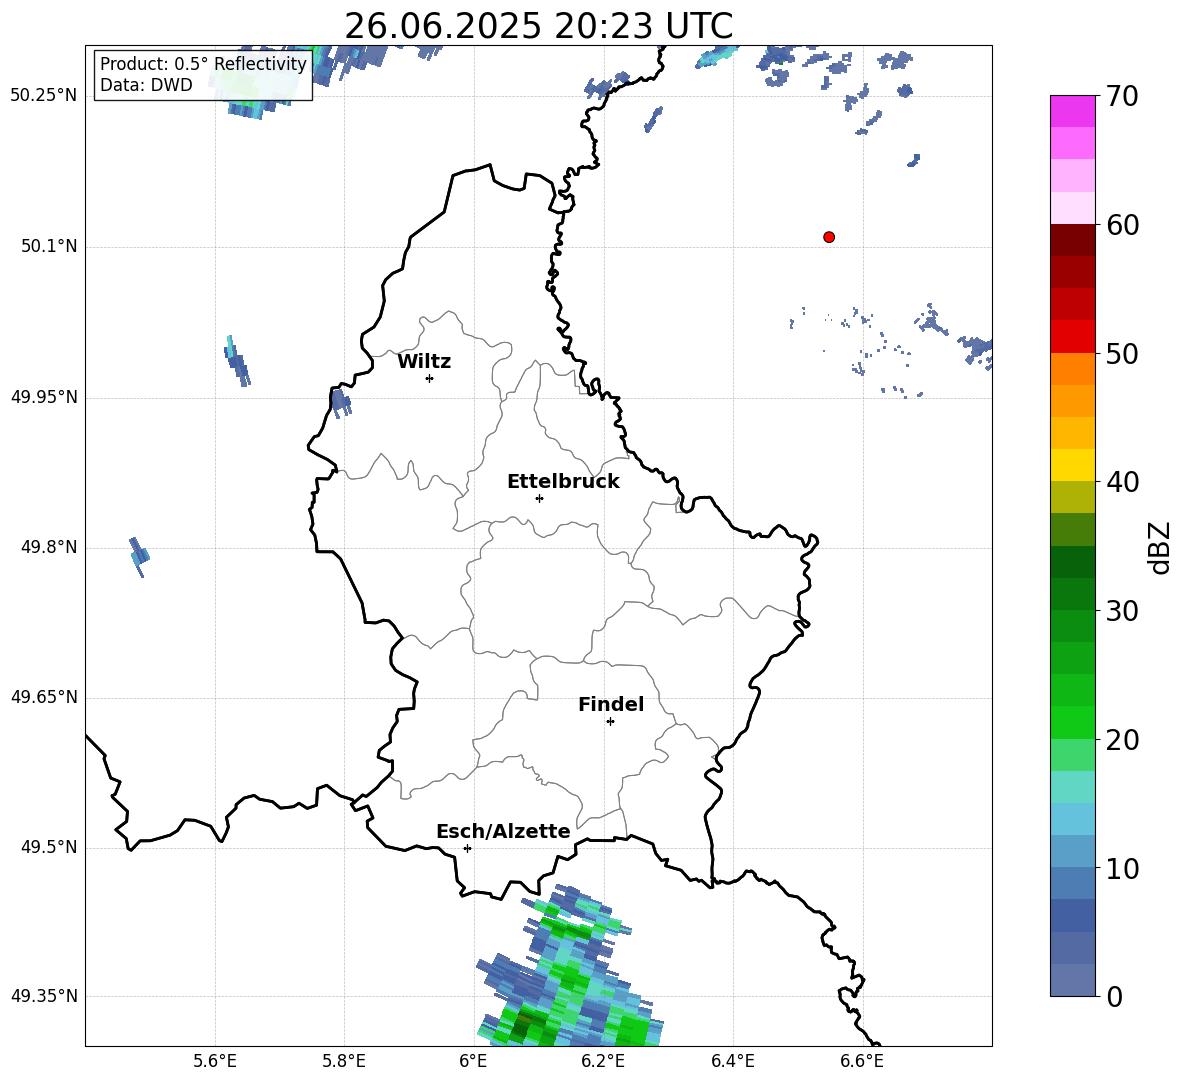Pick the orange colorbar swatch below 50
Screen dimensions: 1184x1081
1073,369
